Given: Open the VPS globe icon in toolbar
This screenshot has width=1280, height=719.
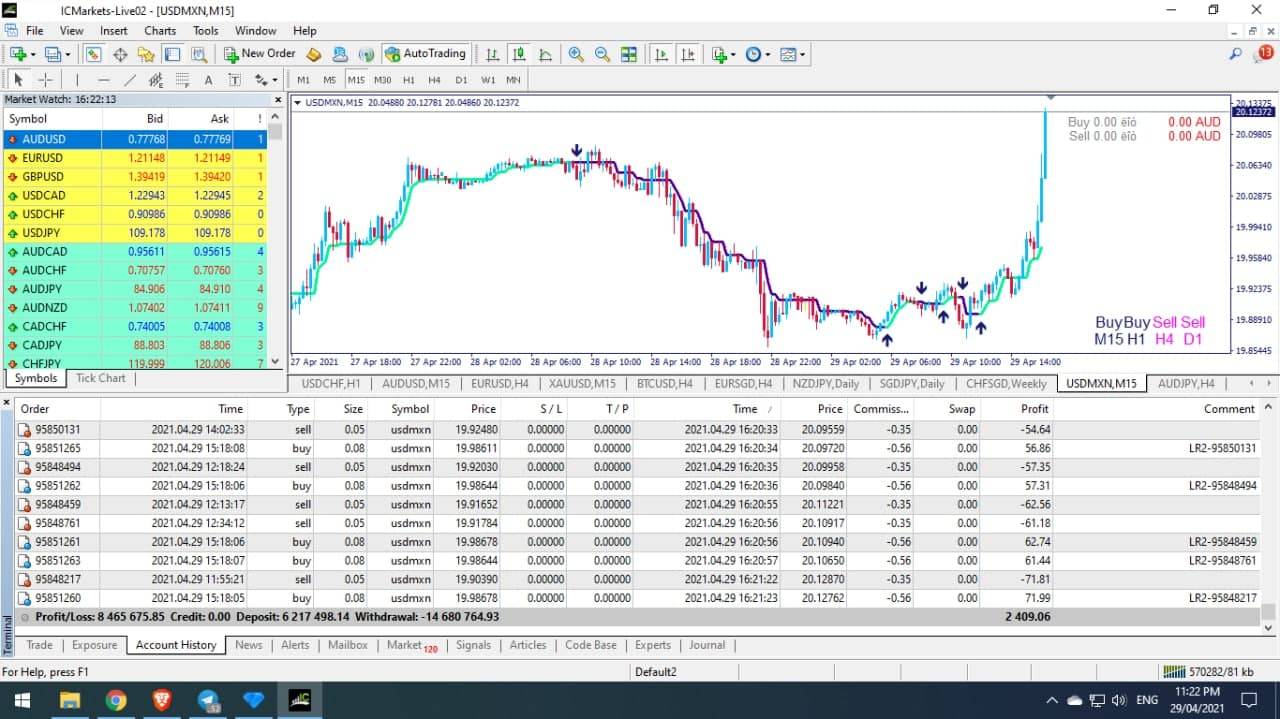Looking at the screenshot, I should click(x=366, y=54).
